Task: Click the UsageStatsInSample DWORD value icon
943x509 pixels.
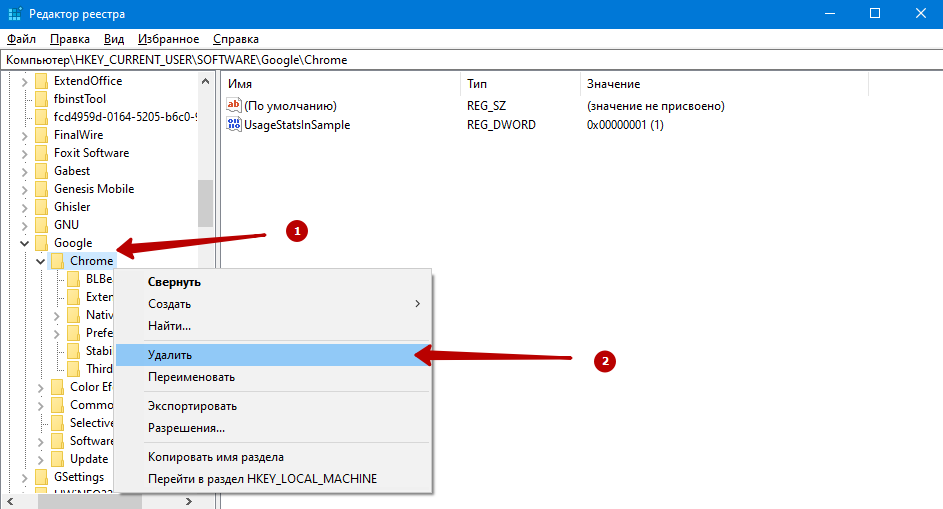Action: pos(234,125)
